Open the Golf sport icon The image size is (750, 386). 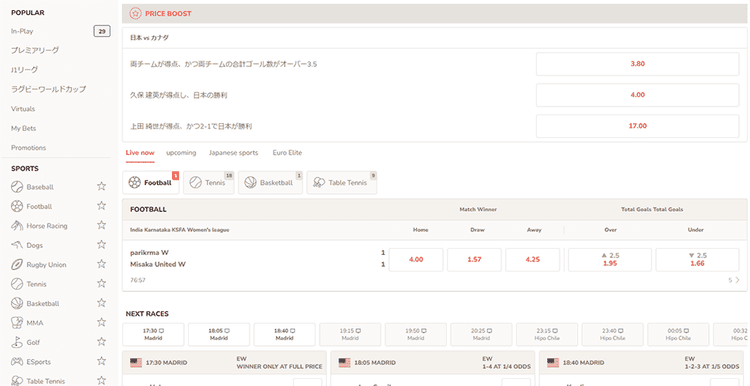[17, 342]
